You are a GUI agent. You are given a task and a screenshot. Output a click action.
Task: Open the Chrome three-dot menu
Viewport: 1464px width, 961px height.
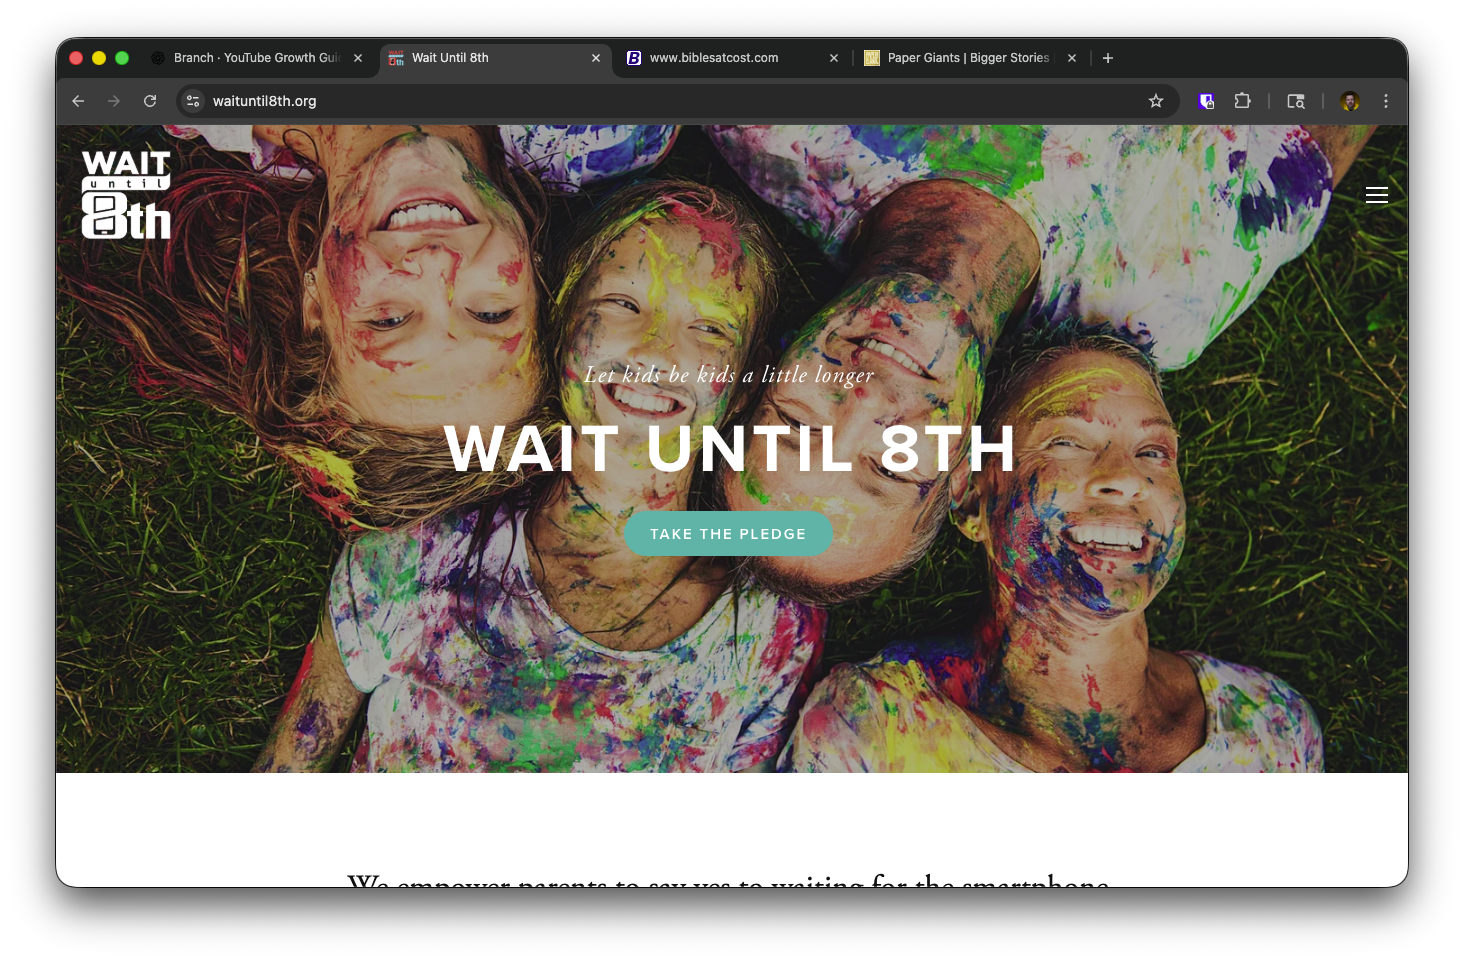pyautogui.click(x=1386, y=101)
